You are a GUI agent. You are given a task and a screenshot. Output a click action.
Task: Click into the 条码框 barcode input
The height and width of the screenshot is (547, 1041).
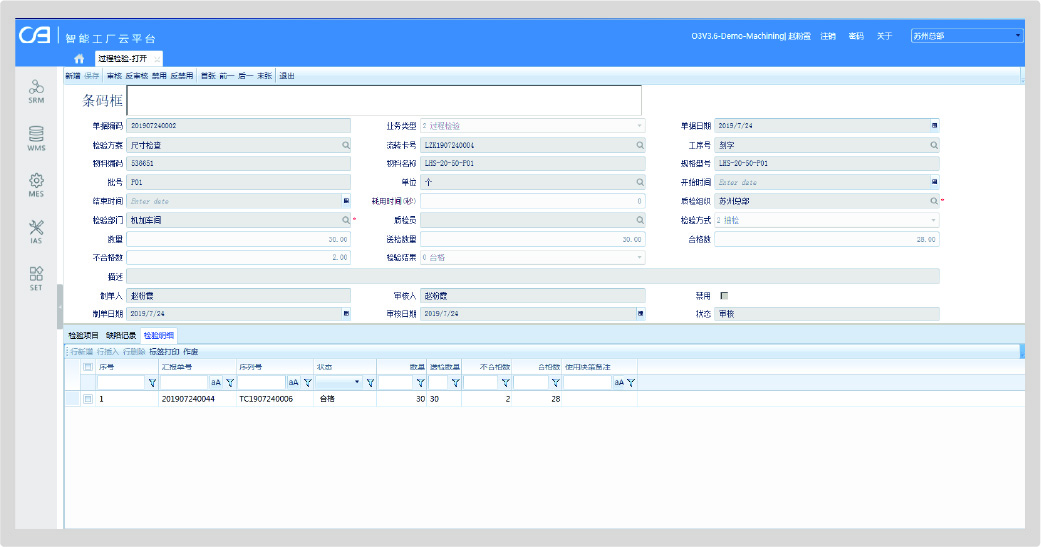(x=384, y=100)
